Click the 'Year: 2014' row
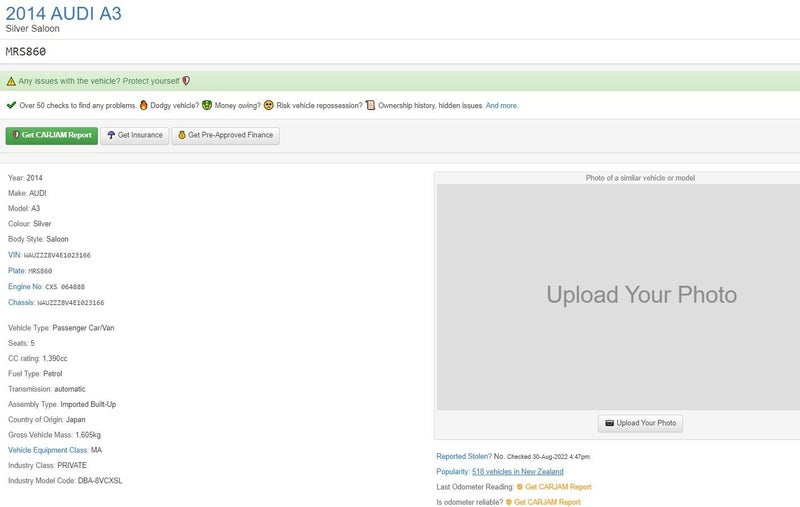Image resolution: width=800 pixels, height=507 pixels. tap(25, 178)
